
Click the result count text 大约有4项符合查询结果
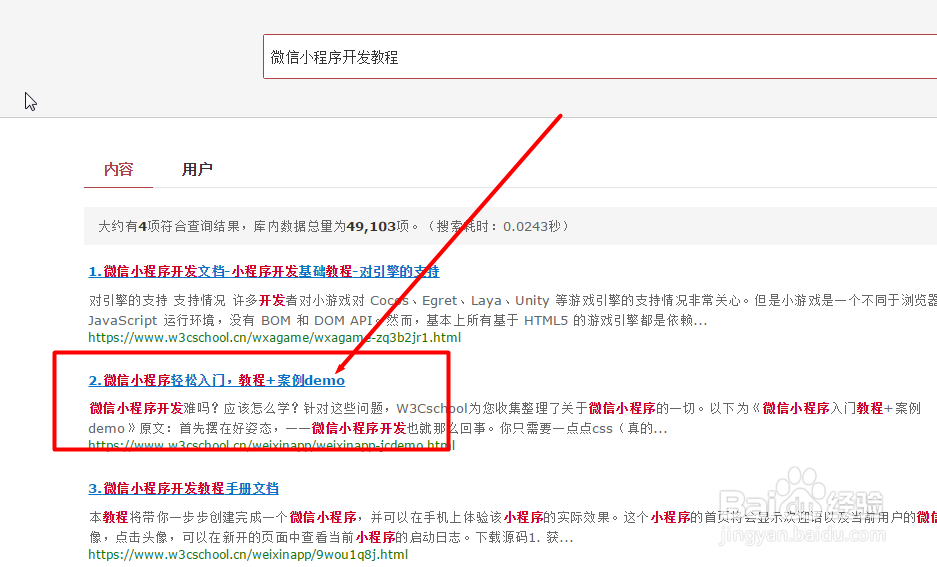(169, 226)
